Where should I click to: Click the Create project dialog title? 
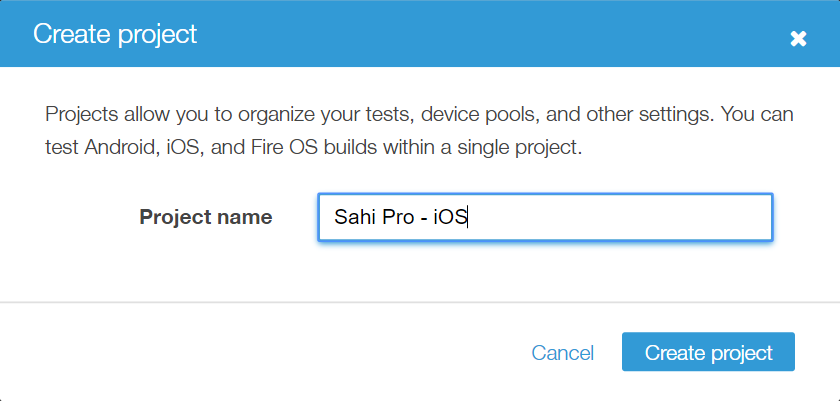tap(115, 34)
